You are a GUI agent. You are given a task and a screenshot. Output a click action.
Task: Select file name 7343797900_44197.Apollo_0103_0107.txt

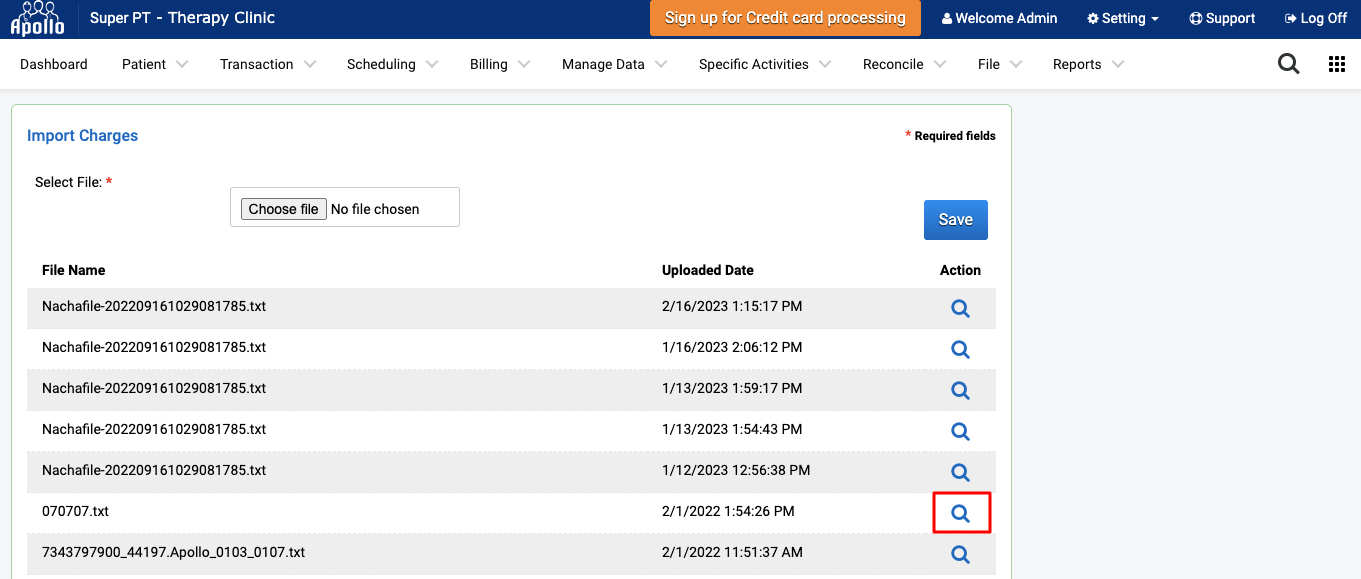pyautogui.click(x=173, y=552)
